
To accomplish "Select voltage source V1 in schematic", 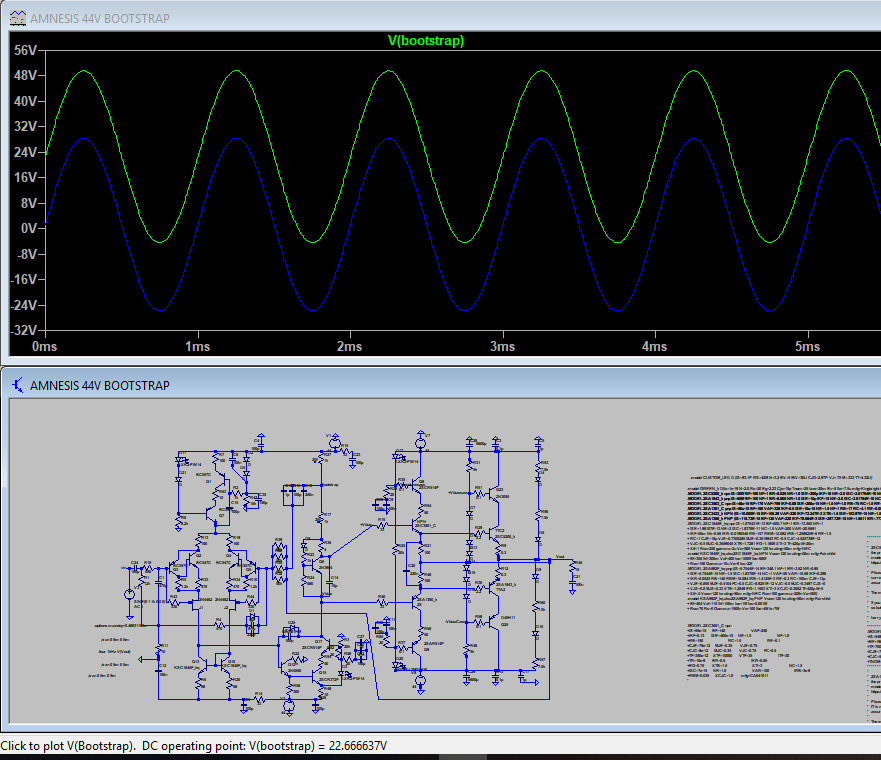I will coord(334,444).
